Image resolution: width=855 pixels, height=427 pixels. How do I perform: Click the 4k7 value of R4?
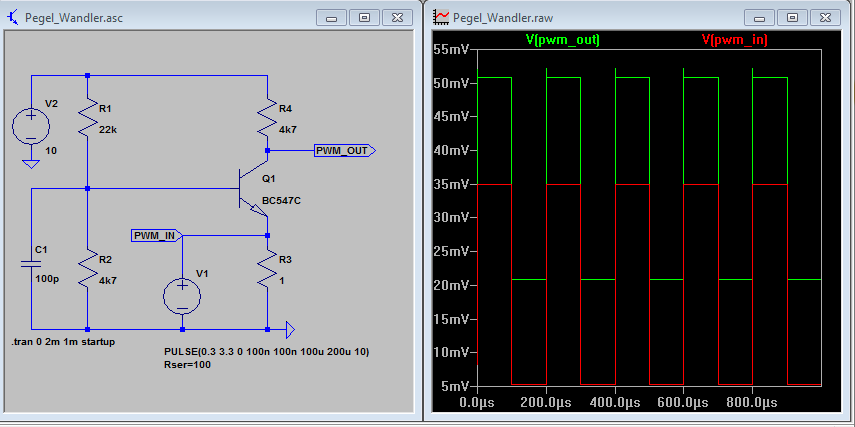[x=287, y=130]
